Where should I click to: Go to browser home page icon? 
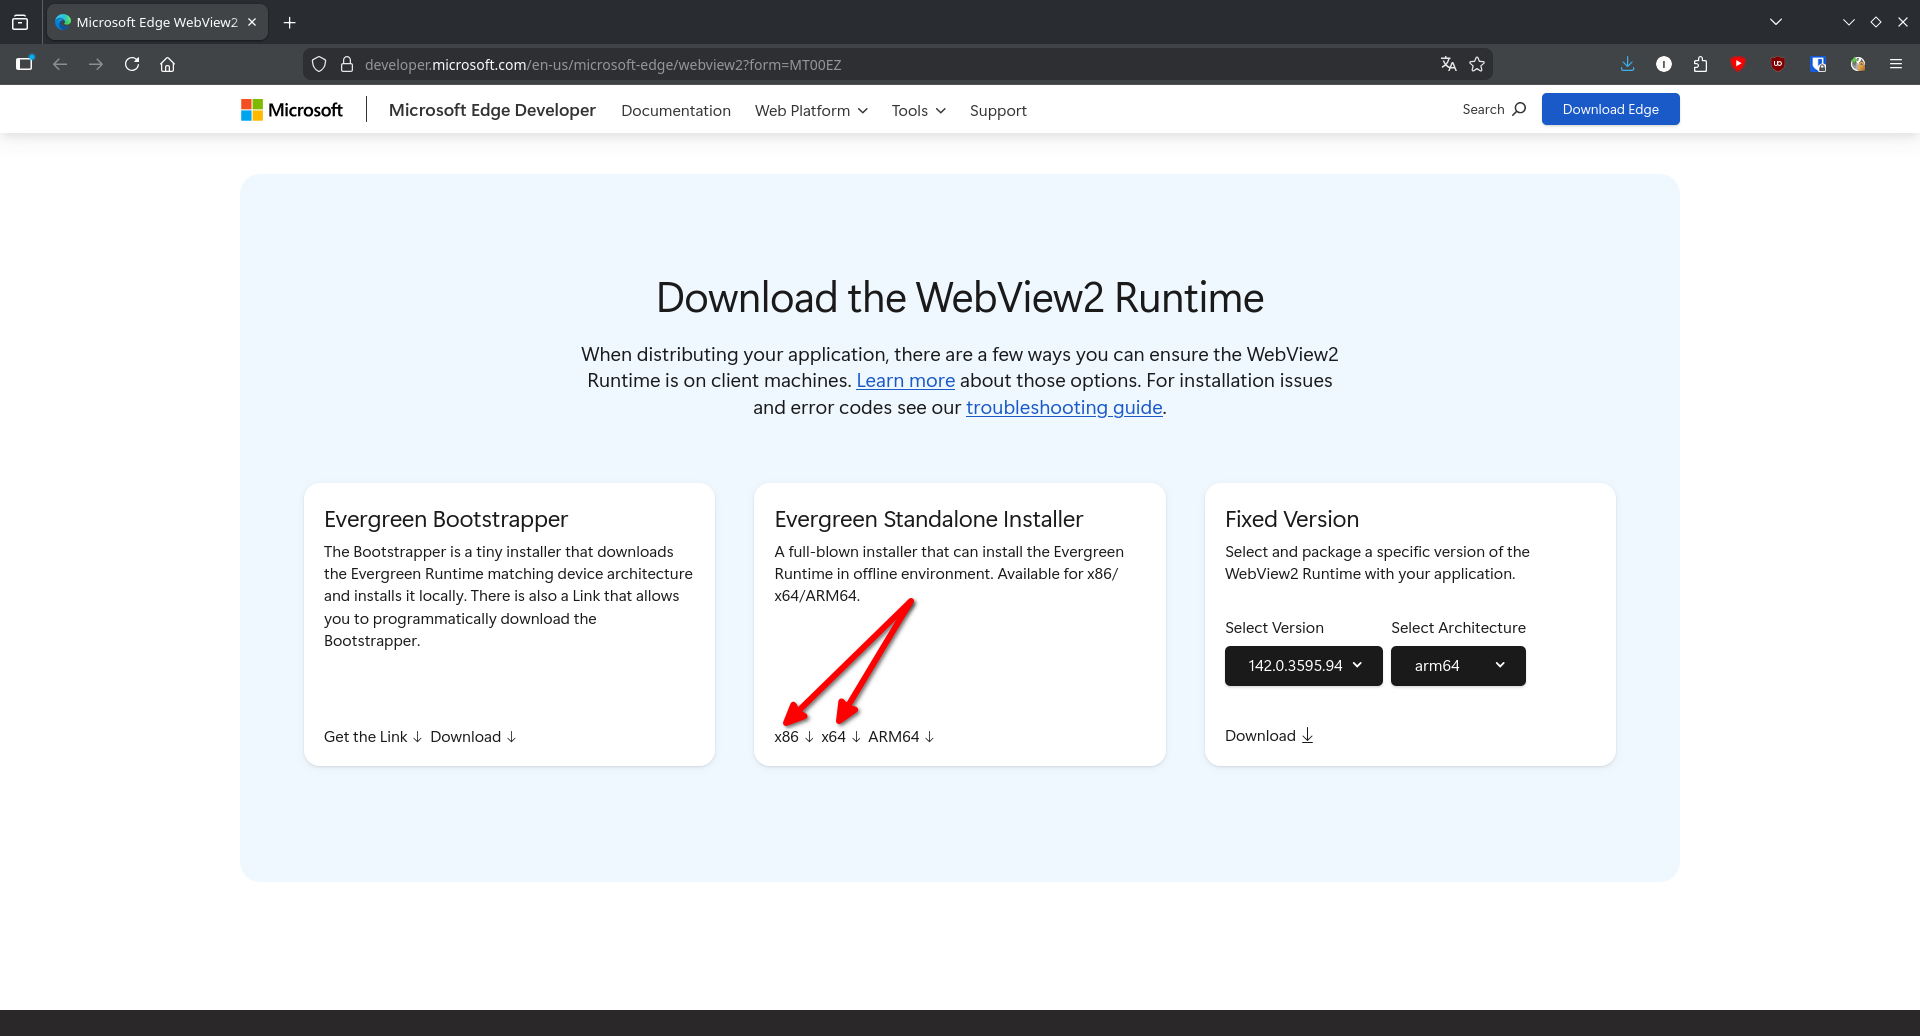click(x=168, y=64)
